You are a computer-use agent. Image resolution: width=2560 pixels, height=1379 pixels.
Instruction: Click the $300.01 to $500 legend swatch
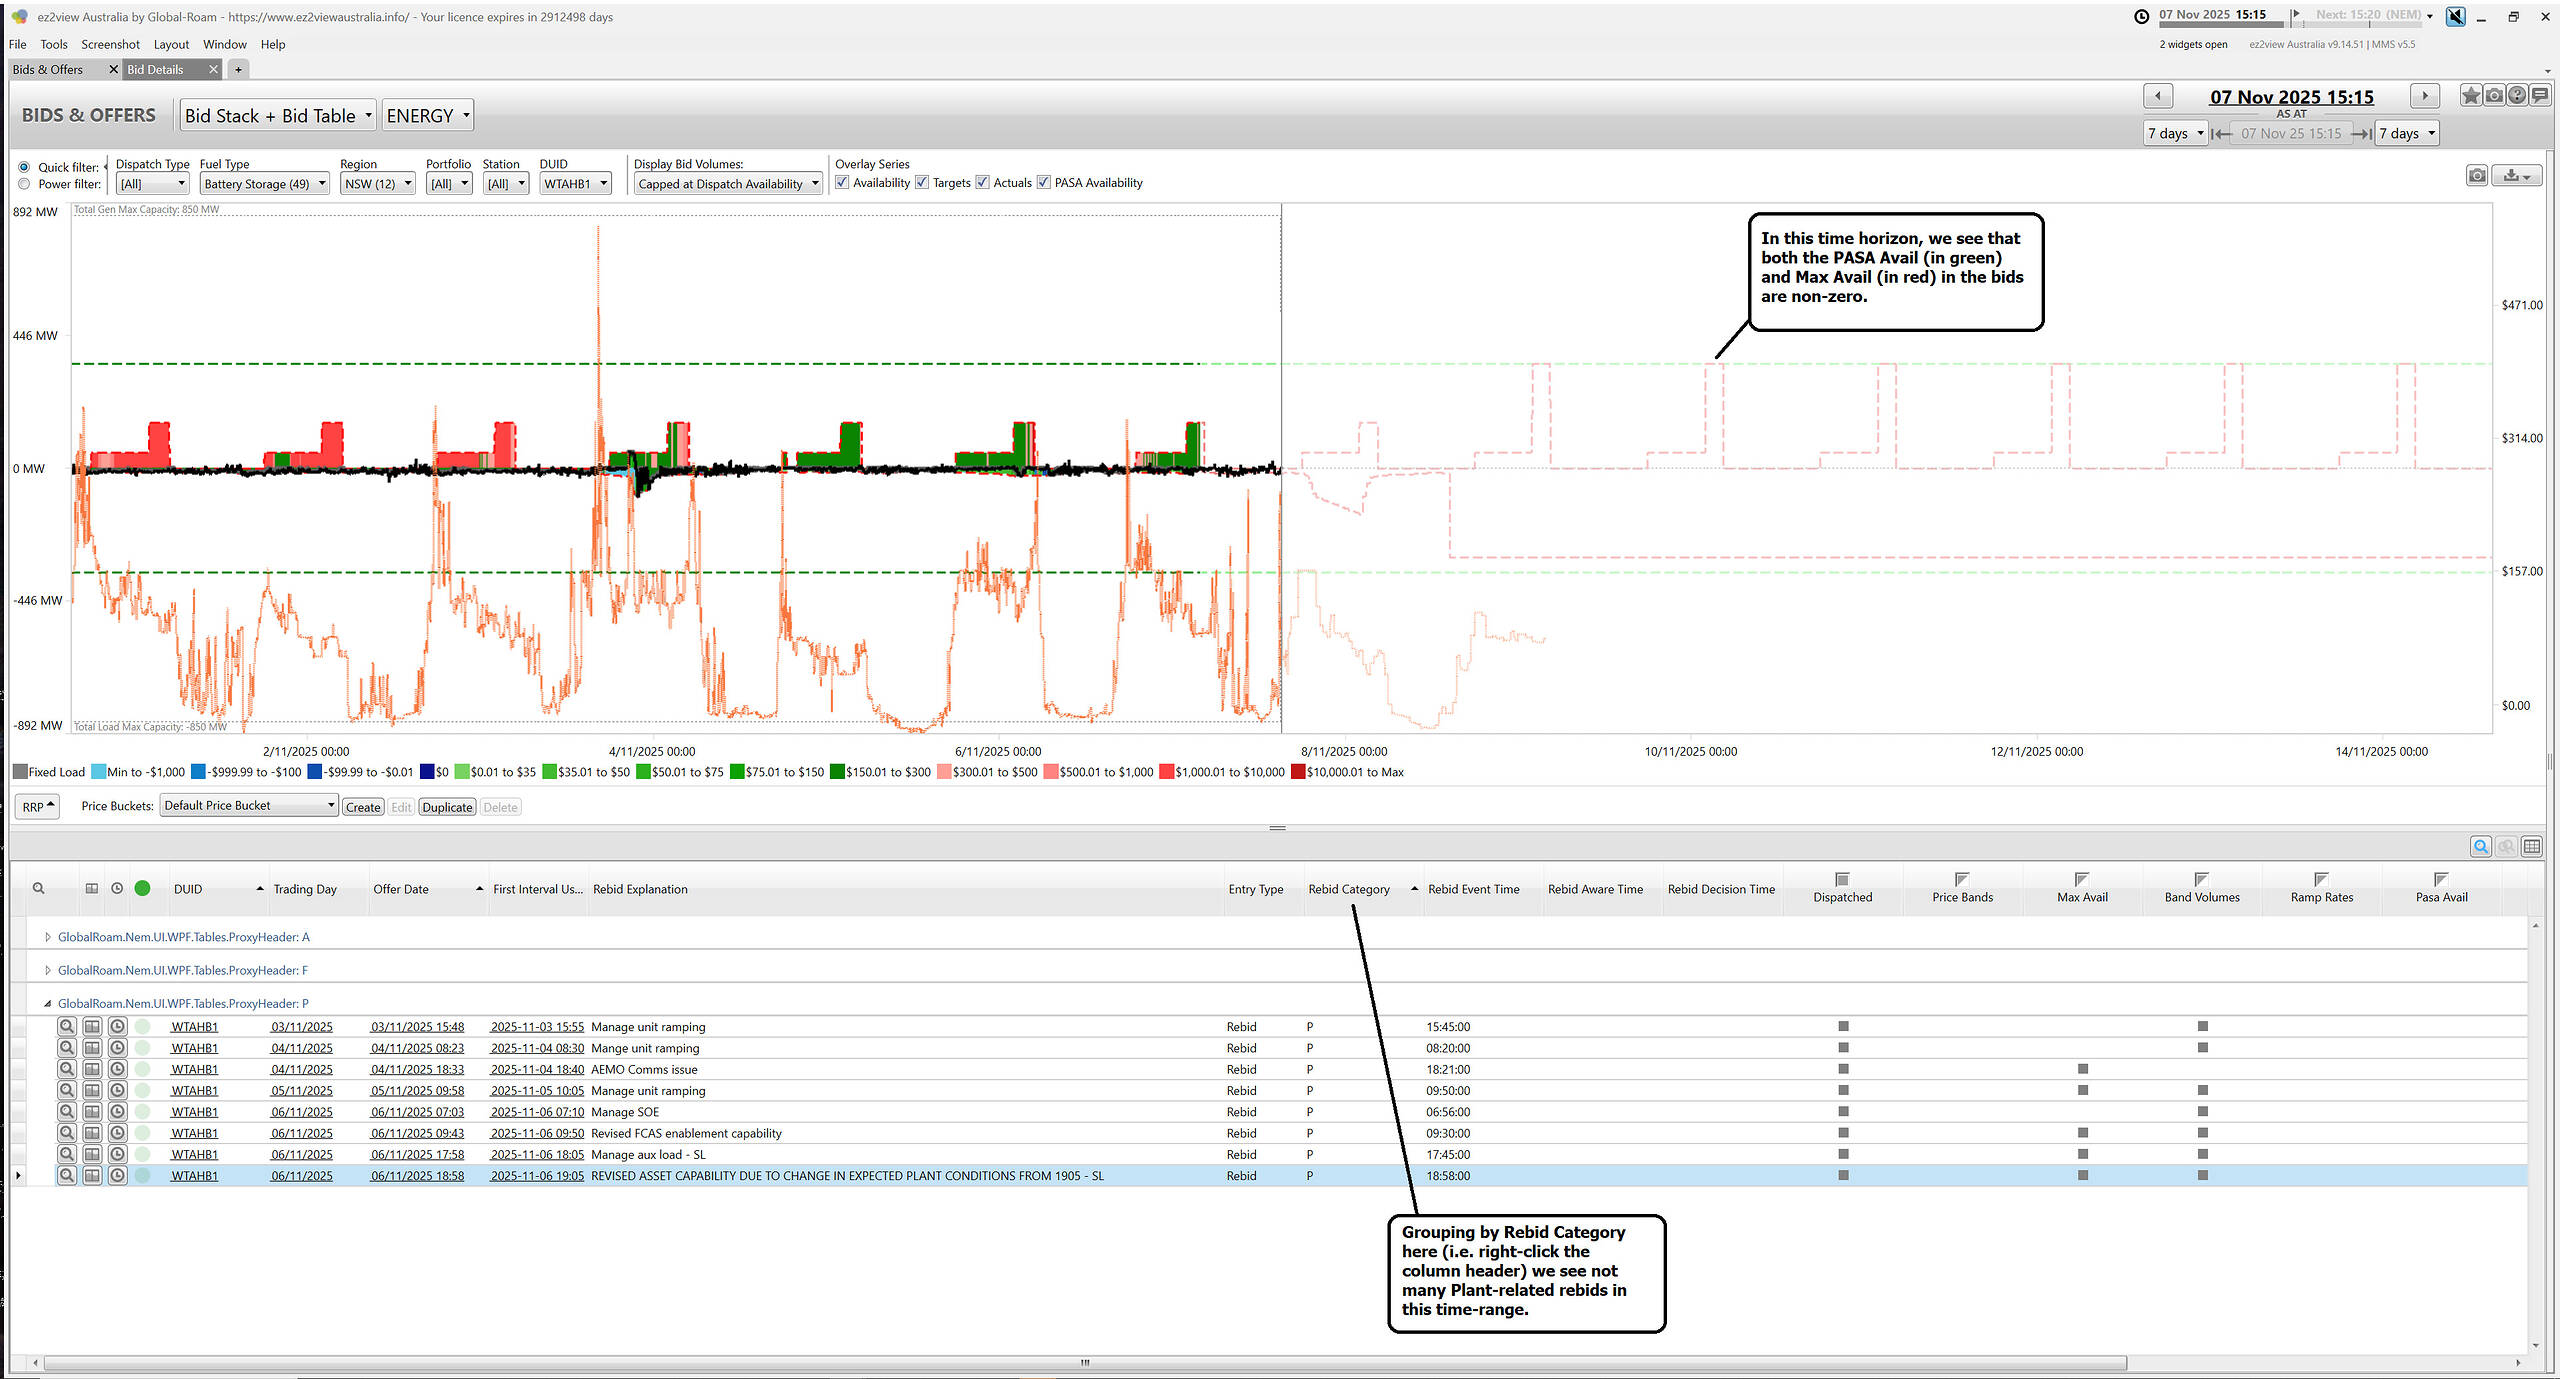pos(944,772)
